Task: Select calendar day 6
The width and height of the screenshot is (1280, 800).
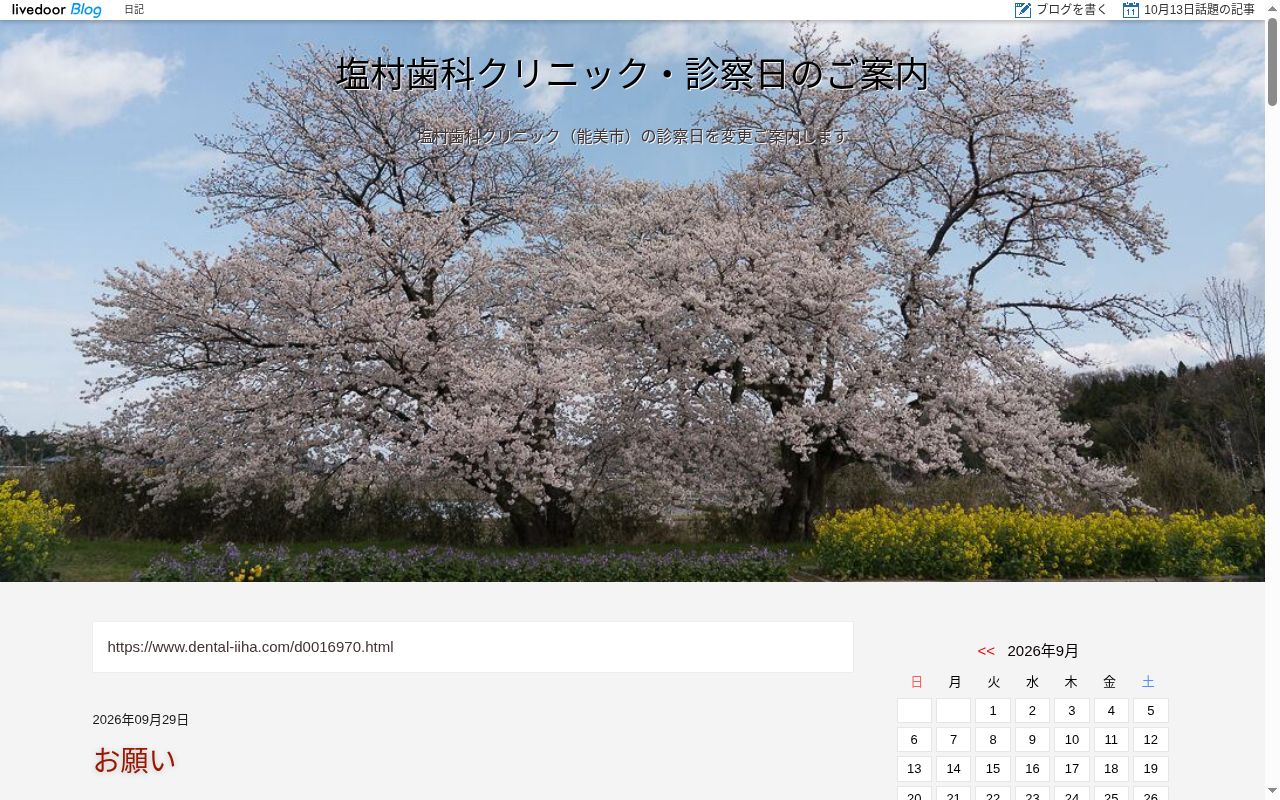Action: (914, 740)
